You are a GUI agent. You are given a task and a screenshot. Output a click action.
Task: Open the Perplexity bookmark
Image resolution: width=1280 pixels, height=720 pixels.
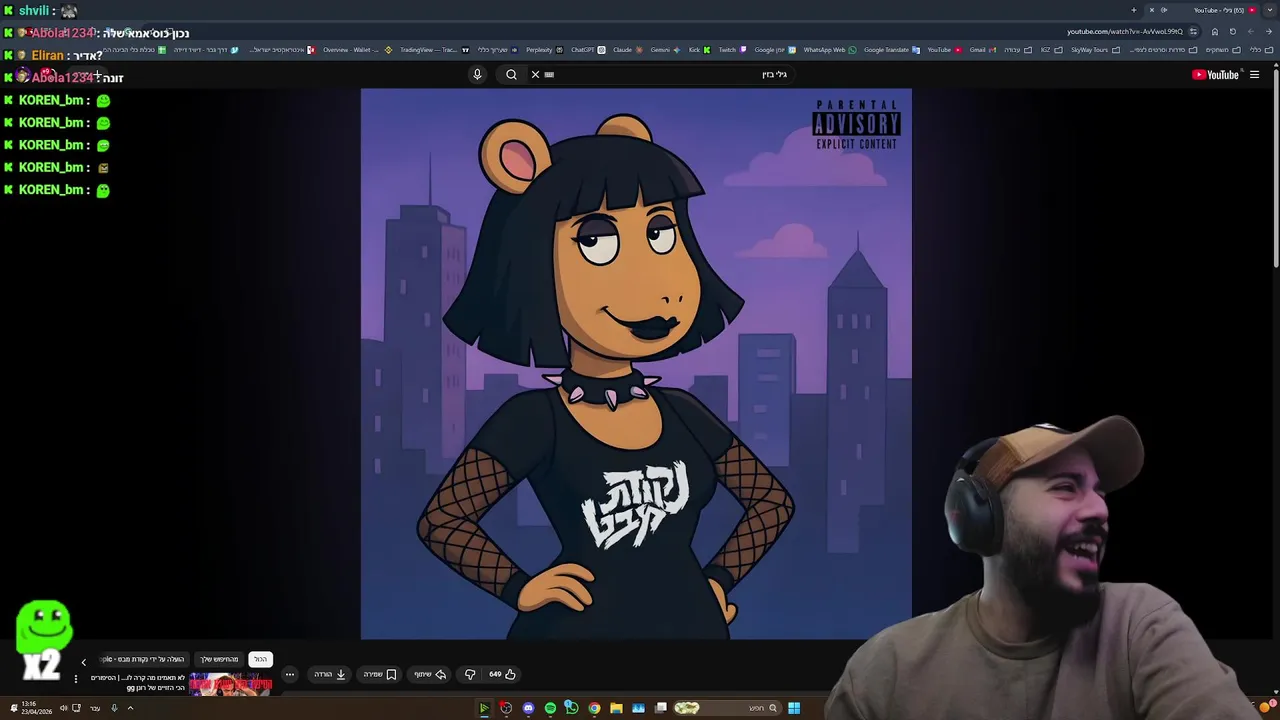coord(543,50)
